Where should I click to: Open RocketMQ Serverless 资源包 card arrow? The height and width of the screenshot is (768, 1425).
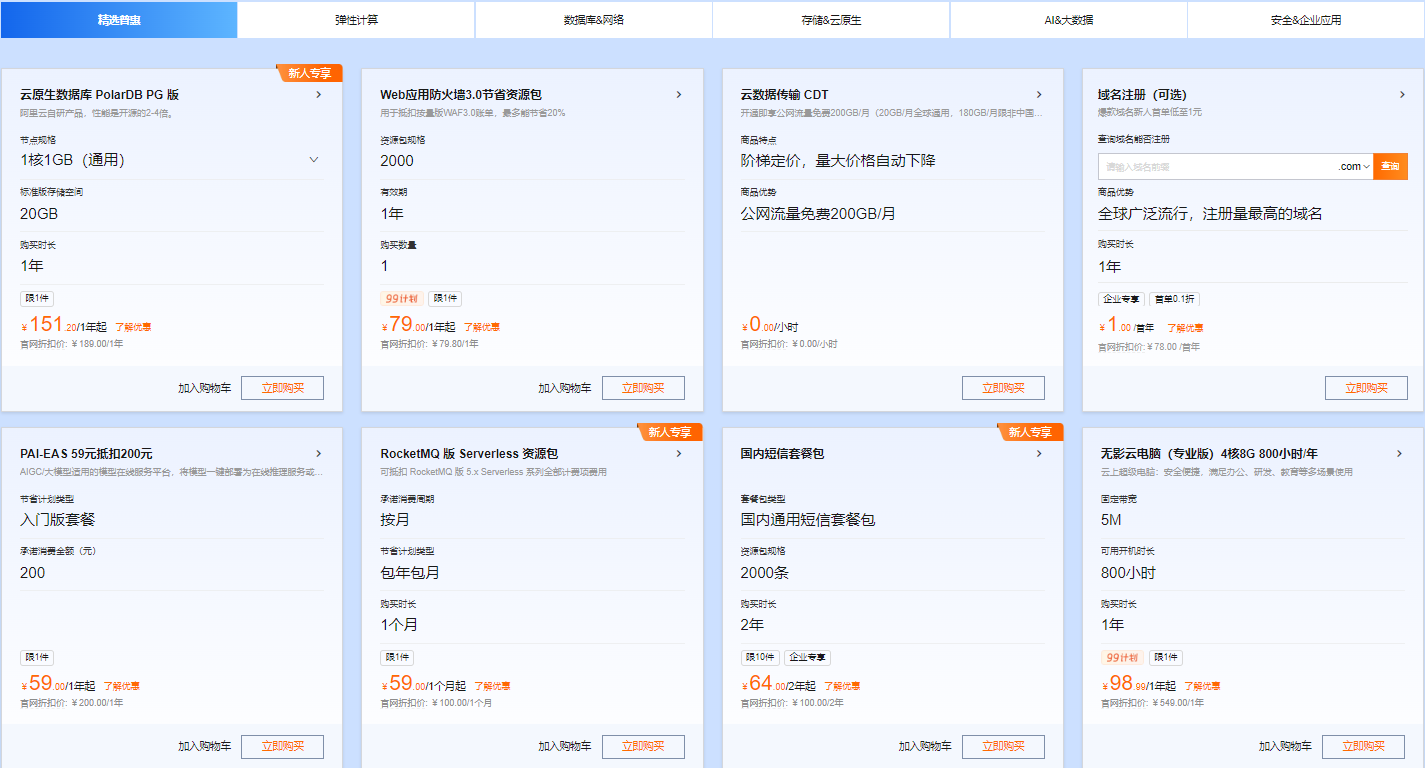(678, 454)
